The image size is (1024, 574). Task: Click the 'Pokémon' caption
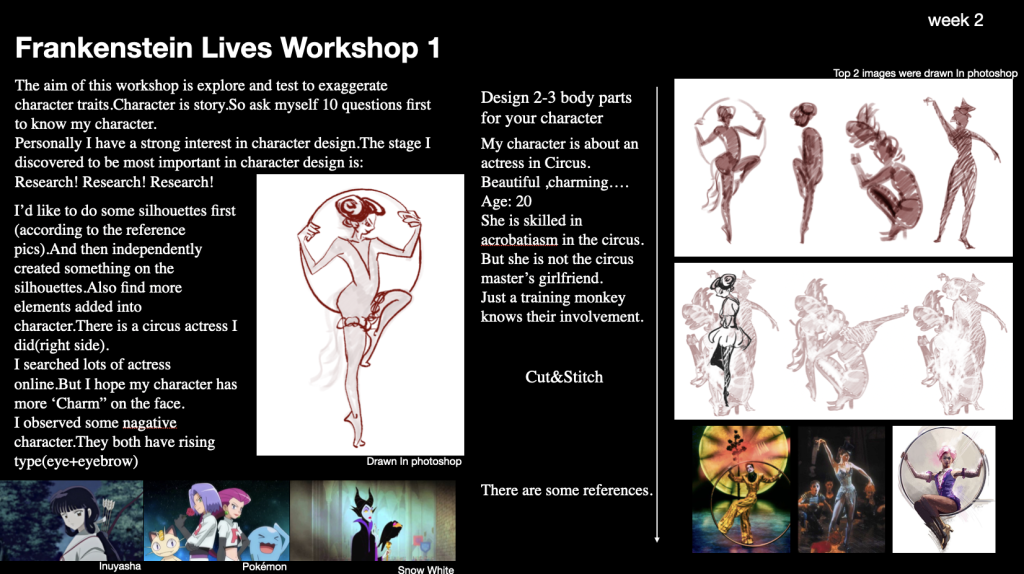pos(264,566)
